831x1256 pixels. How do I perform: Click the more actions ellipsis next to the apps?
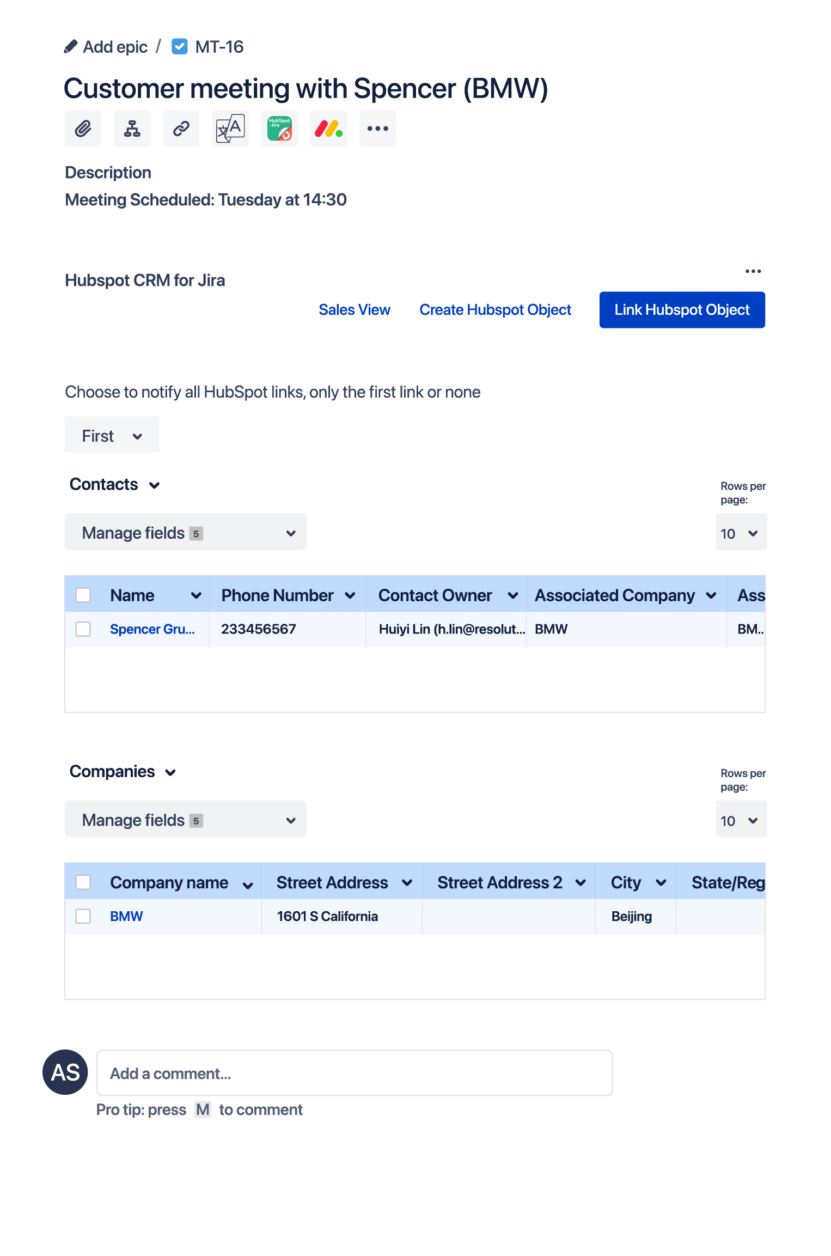coord(377,128)
